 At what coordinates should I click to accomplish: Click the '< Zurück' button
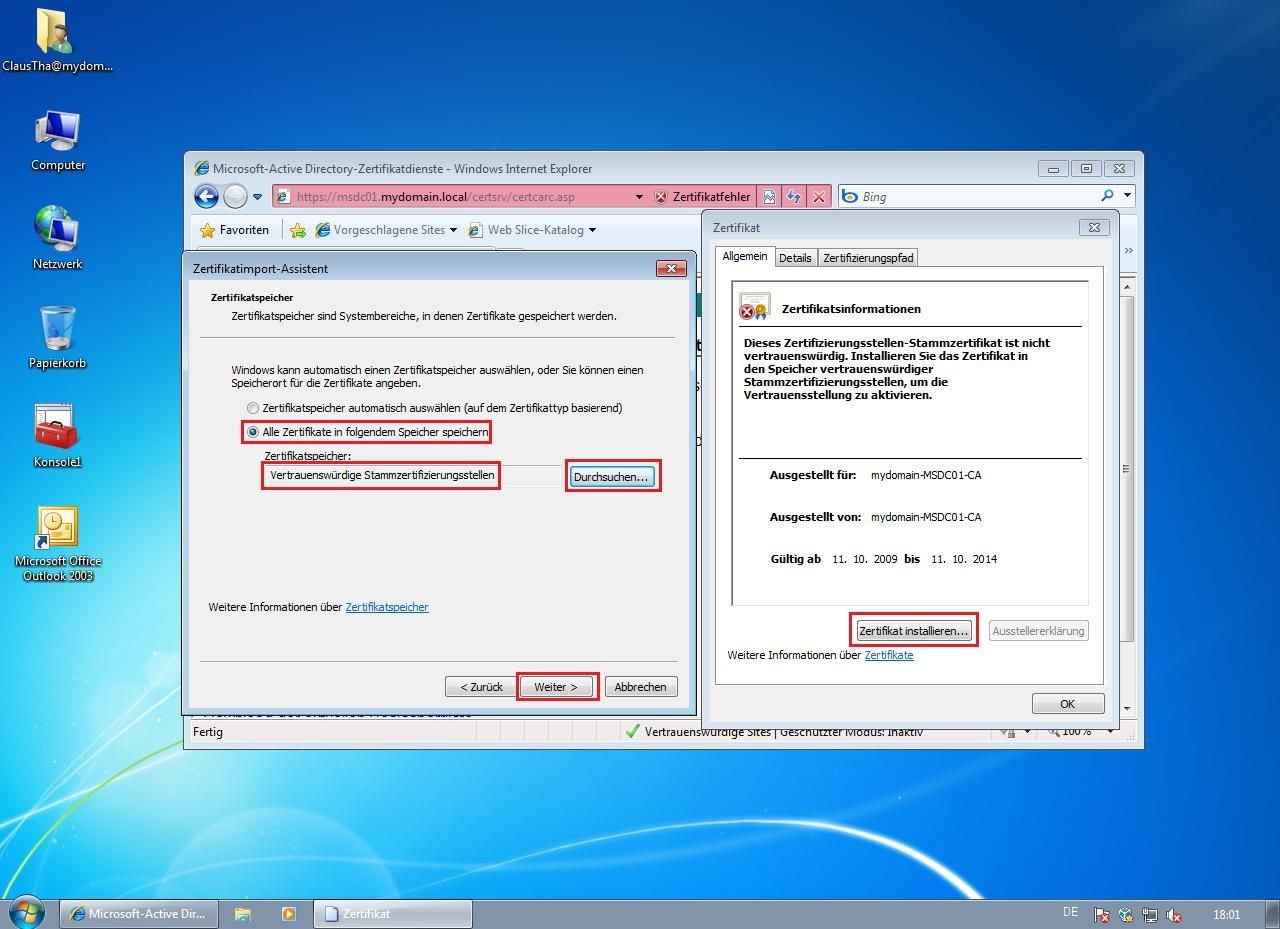coord(481,687)
